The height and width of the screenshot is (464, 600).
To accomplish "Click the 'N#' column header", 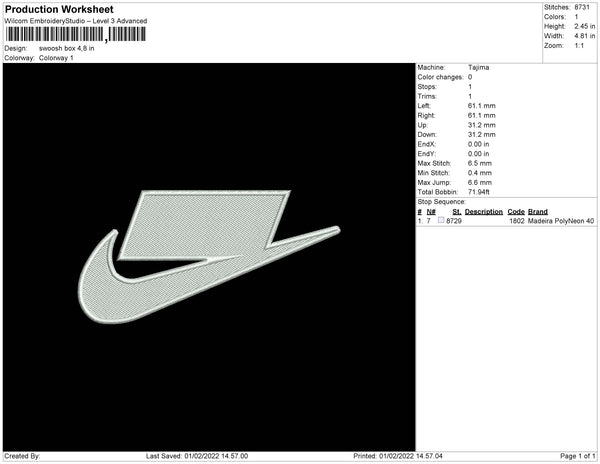I will coord(431,212).
